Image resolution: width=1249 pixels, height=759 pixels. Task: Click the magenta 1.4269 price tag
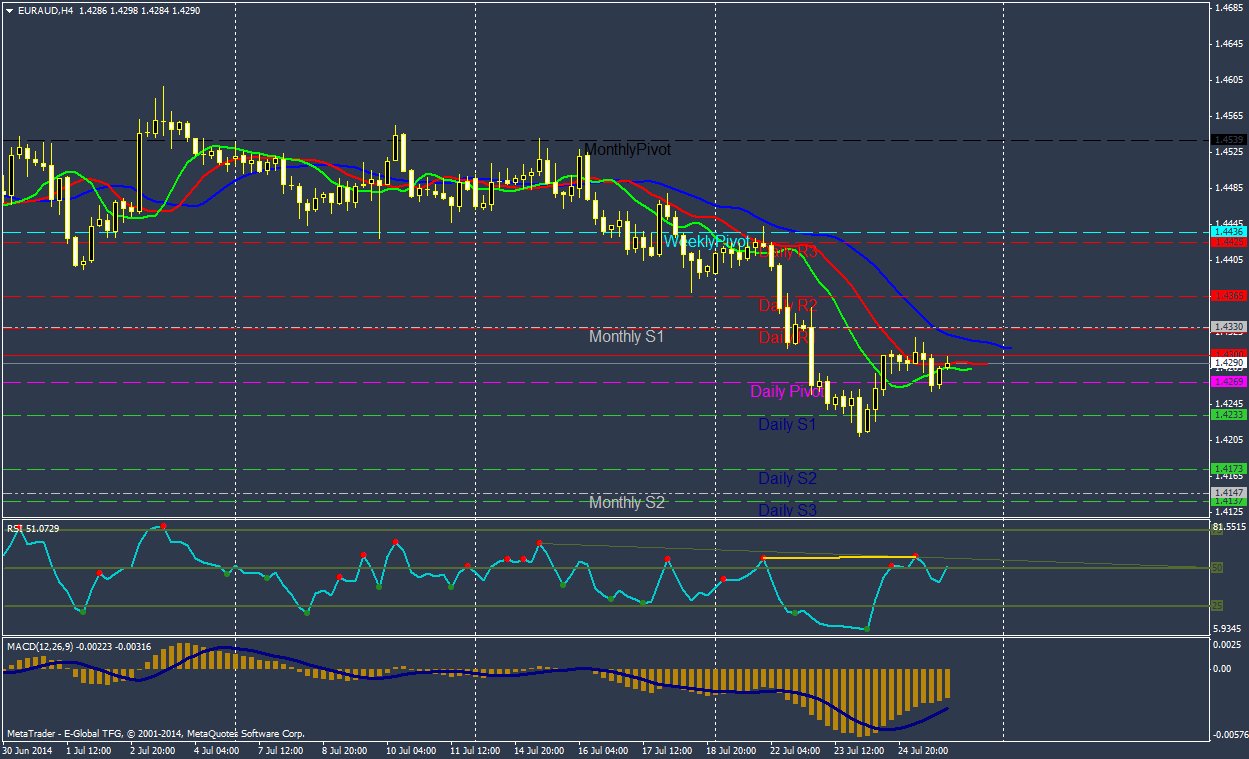pos(1227,382)
